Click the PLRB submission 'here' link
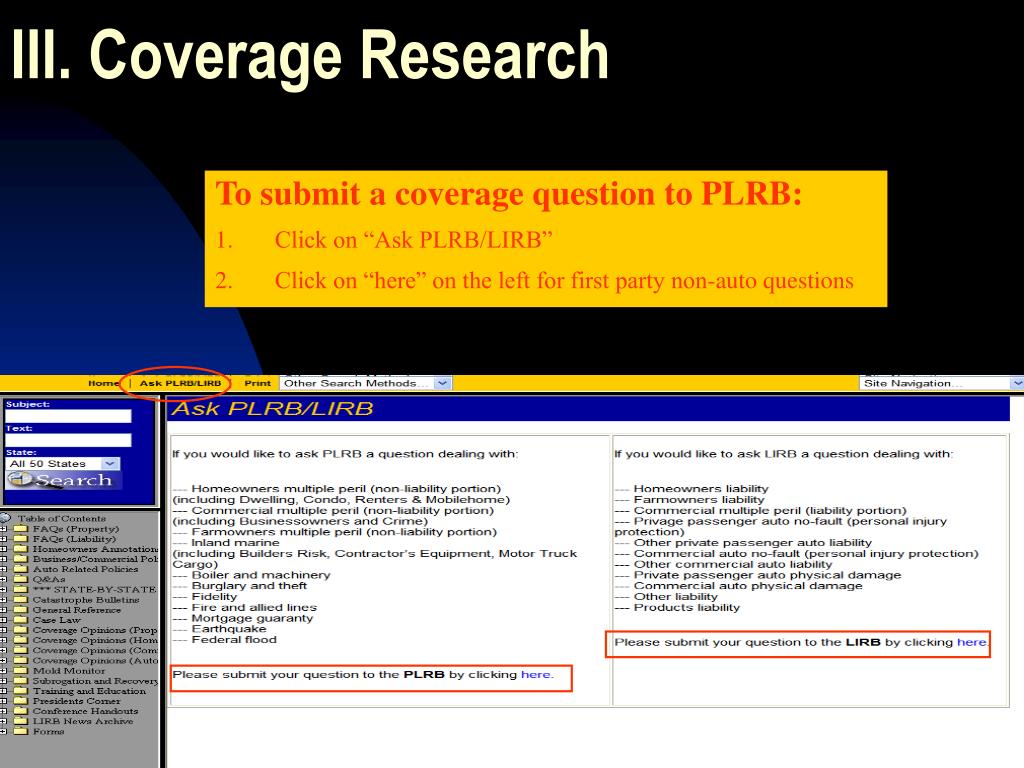Viewport: 1024px width, 768px height. pos(536,675)
